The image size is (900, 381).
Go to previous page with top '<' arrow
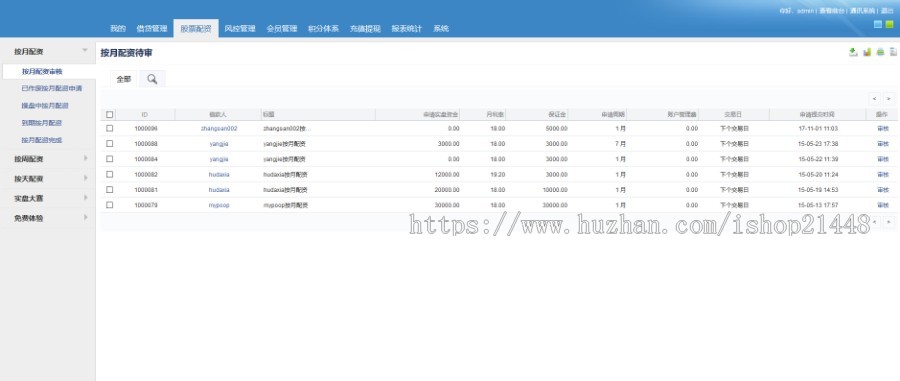tap(874, 99)
